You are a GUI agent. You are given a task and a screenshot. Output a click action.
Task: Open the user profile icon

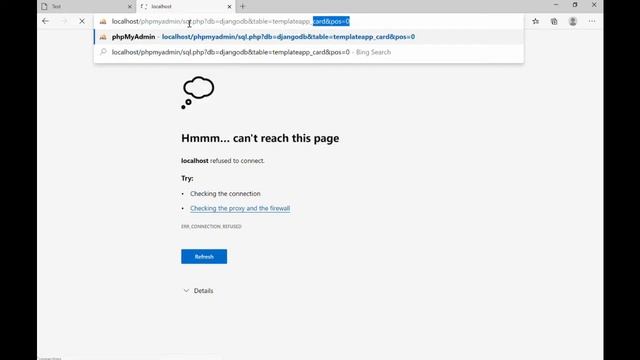click(x=573, y=21)
